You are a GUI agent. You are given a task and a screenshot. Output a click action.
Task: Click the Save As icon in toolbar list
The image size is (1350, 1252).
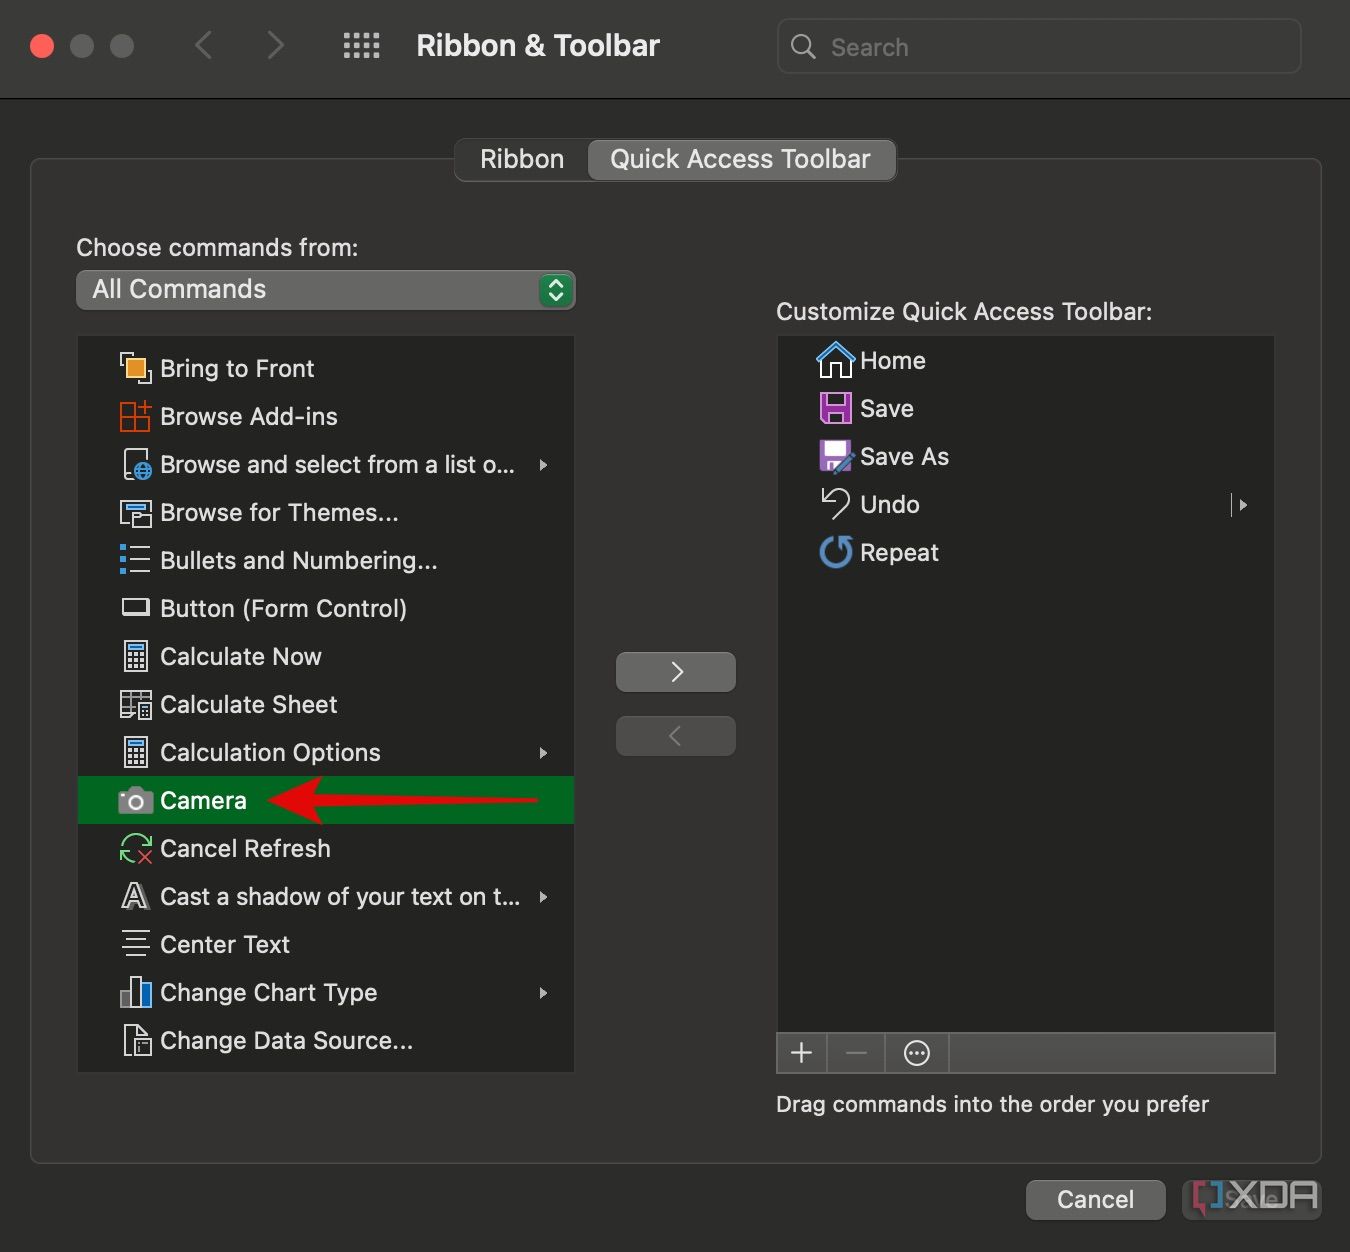click(835, 457)
